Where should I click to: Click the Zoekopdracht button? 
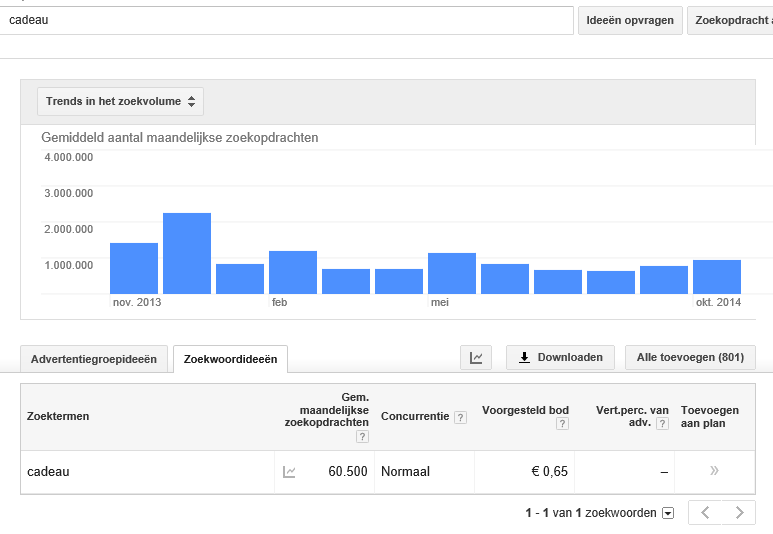tap(730, 20)
